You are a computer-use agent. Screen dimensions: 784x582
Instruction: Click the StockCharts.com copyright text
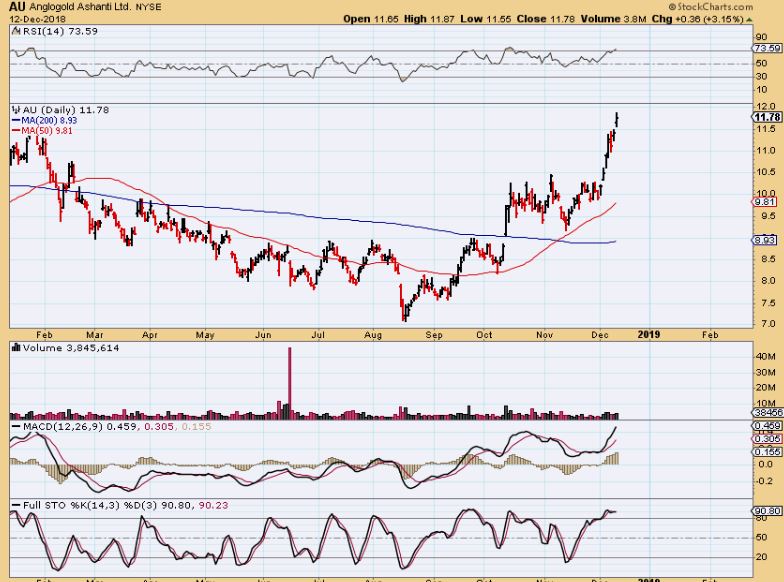(x=710, y=6)
